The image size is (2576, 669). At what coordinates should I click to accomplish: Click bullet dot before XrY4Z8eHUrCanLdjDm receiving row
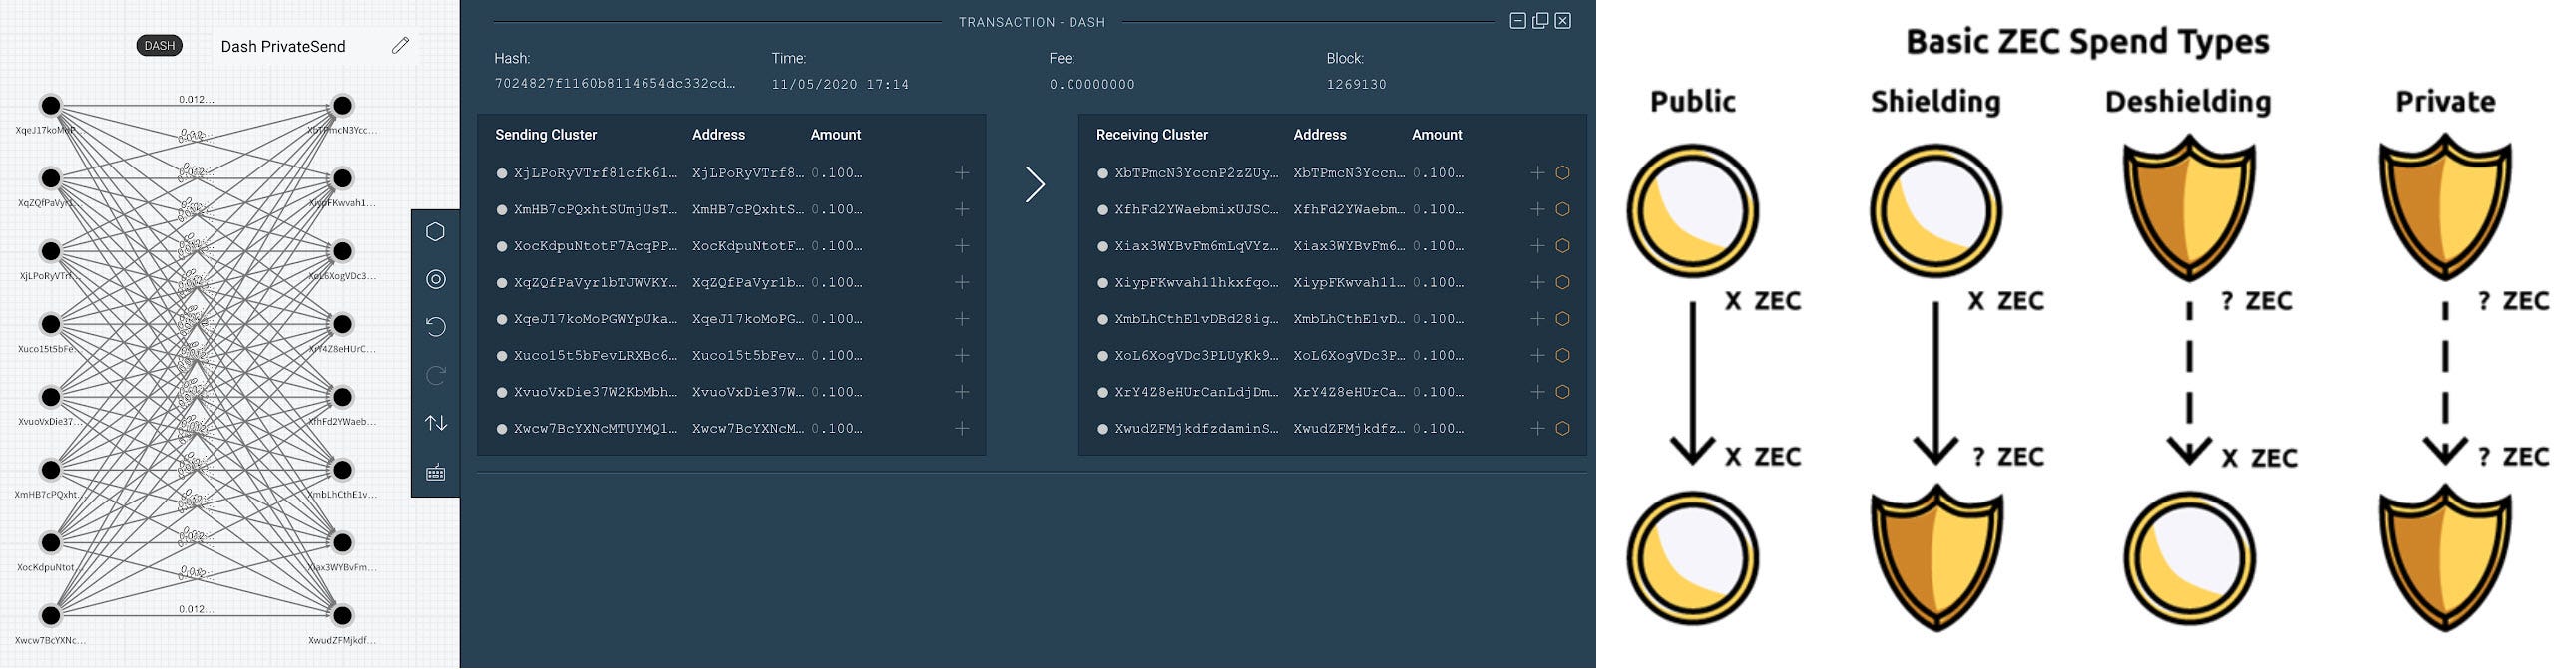point(1103,392)
